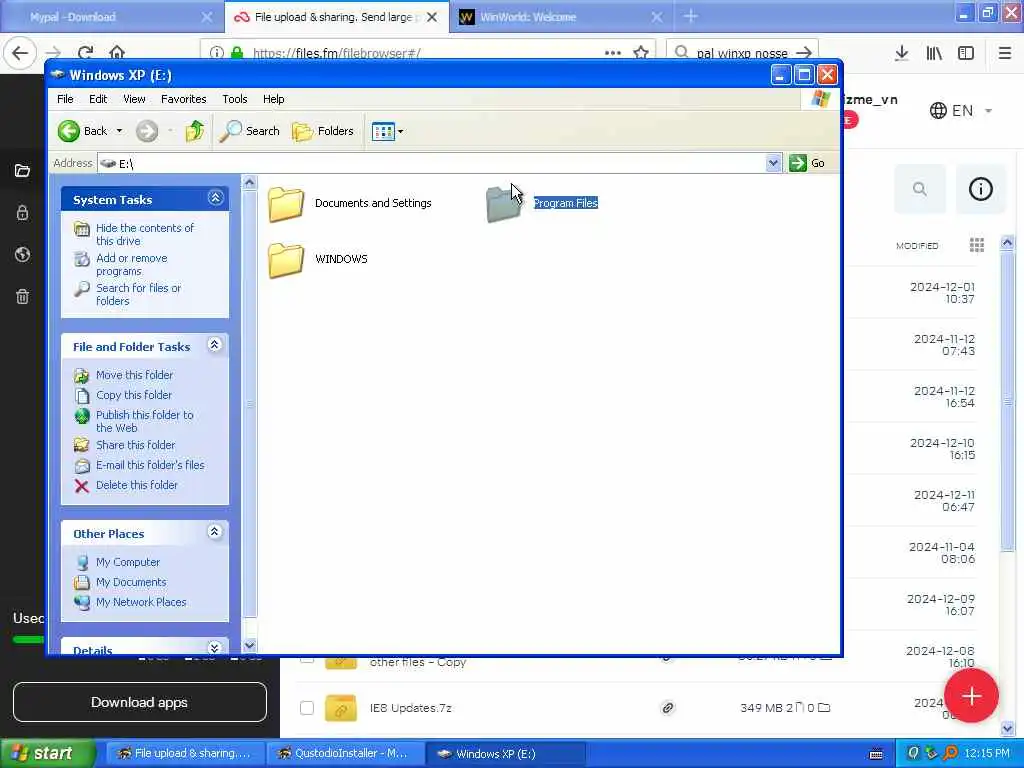Image resolution: width=1024 pixels, height=768 pixels.
Task: Select the Program Files folder icon
Action: coord(504,204)
